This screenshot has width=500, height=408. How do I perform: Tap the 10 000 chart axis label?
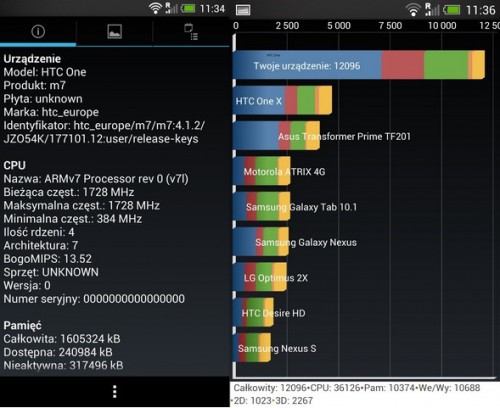442,26
